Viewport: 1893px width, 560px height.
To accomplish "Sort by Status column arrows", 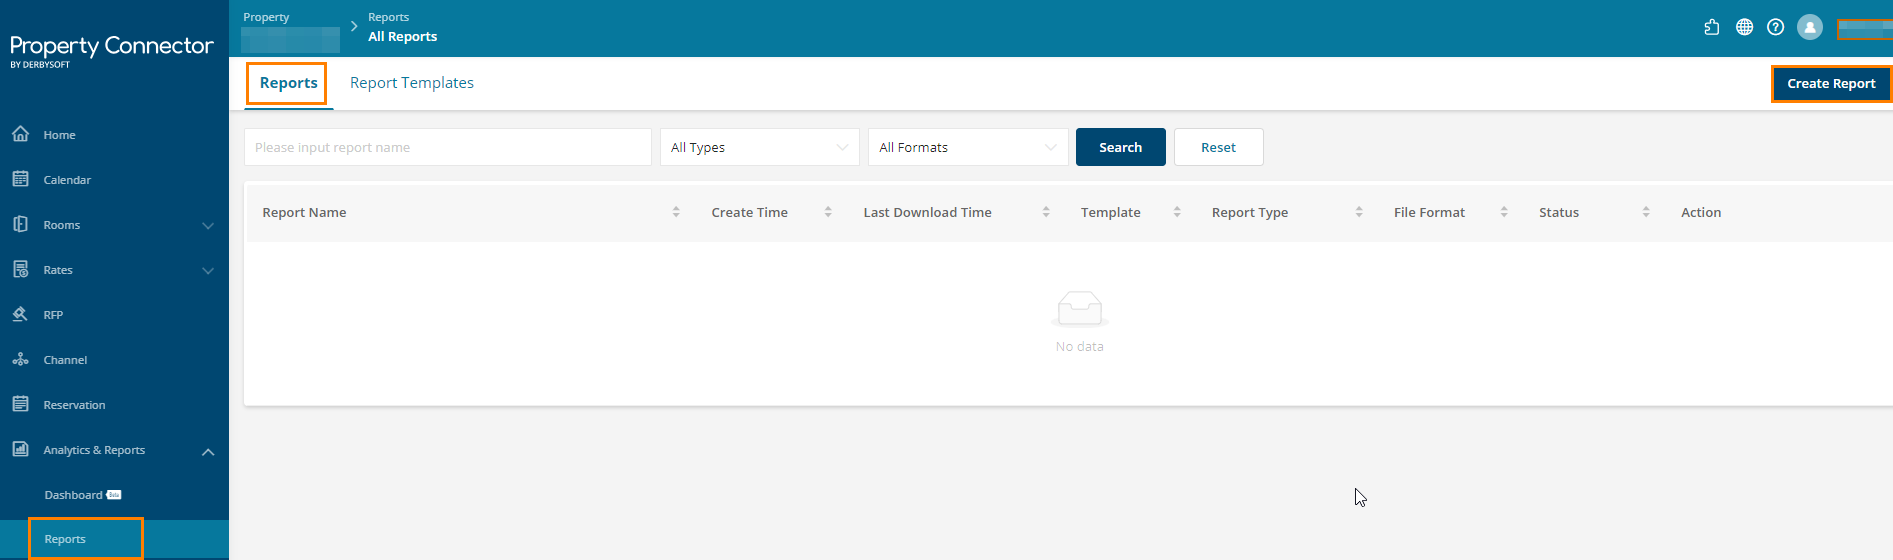I will click(x=1646, y=212).
